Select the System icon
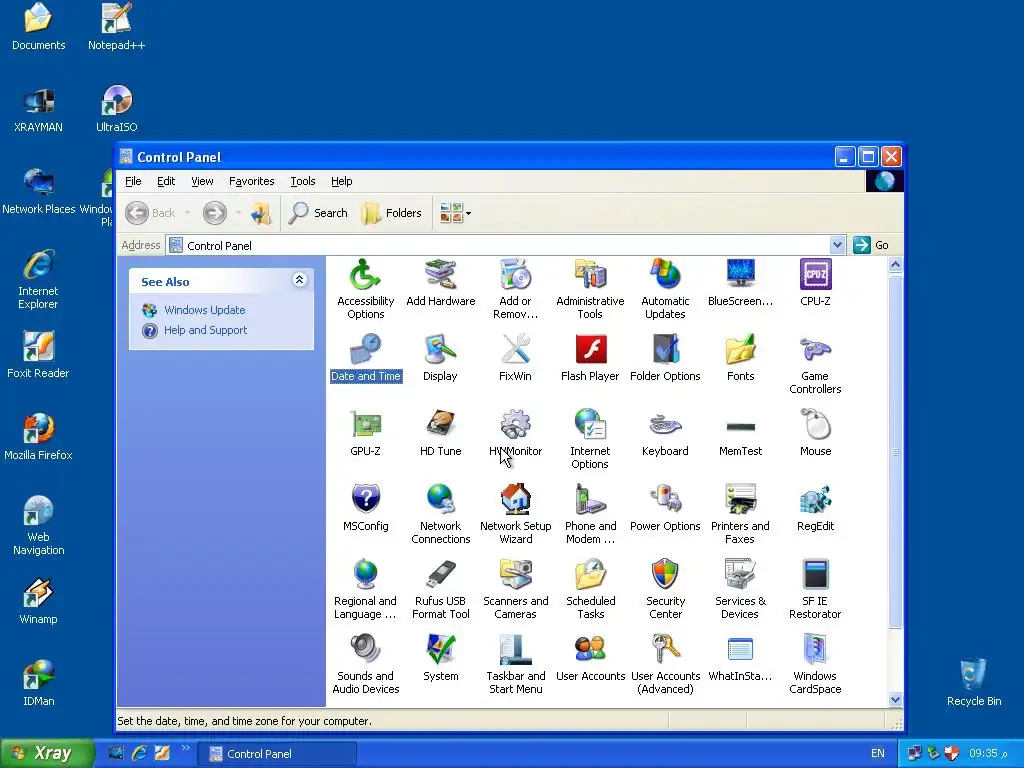 pos(441,658)
